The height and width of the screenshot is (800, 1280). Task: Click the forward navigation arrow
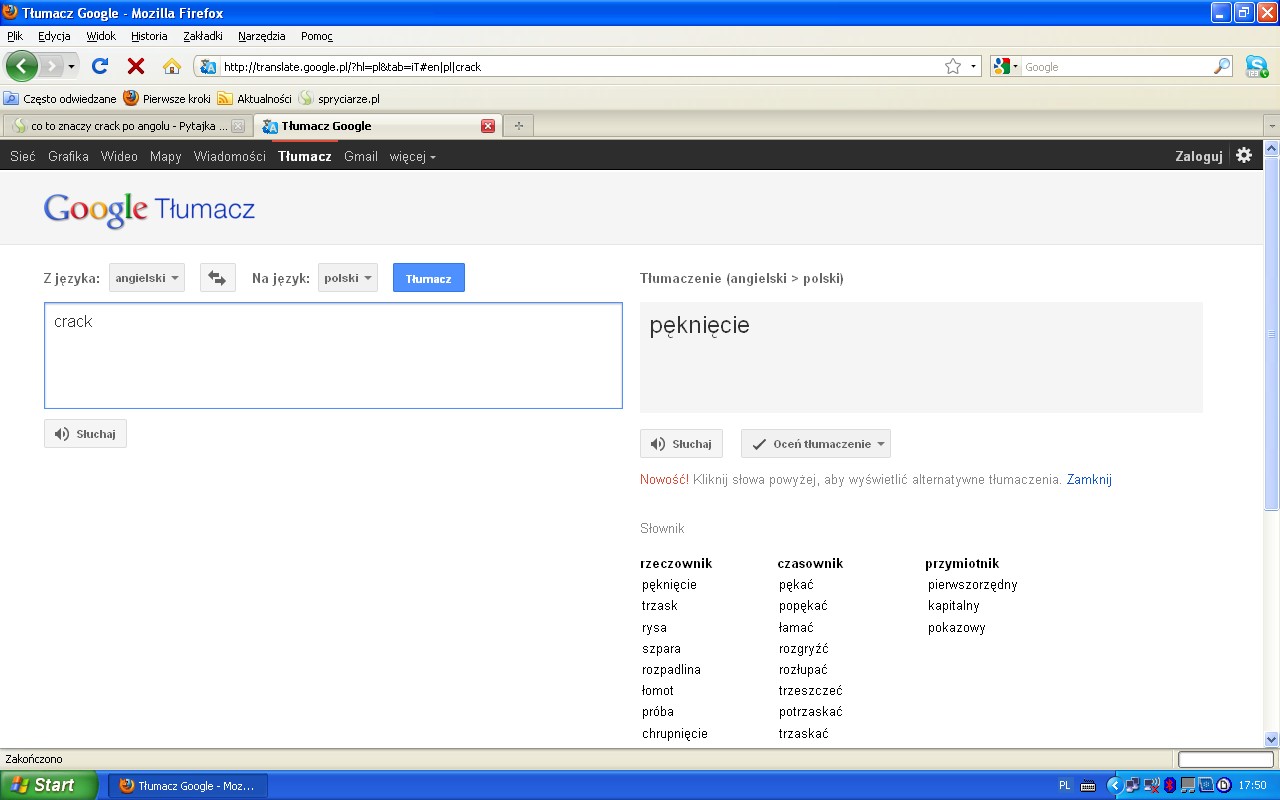pos(51,66)
